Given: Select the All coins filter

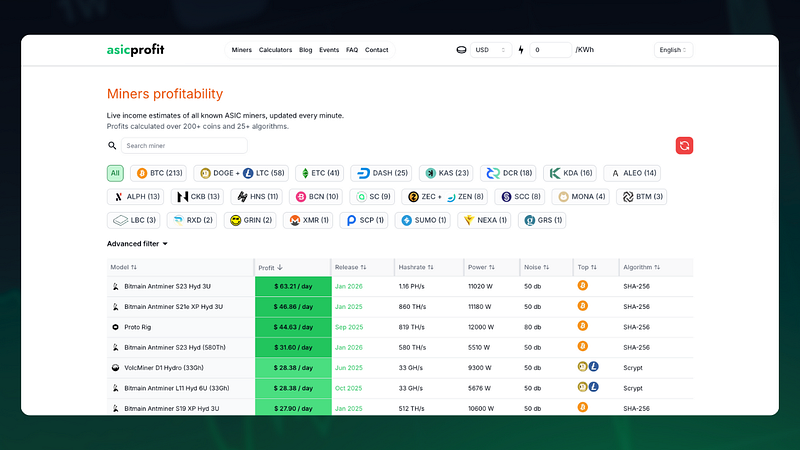Looking at the screenshot, I should point(115,173).
